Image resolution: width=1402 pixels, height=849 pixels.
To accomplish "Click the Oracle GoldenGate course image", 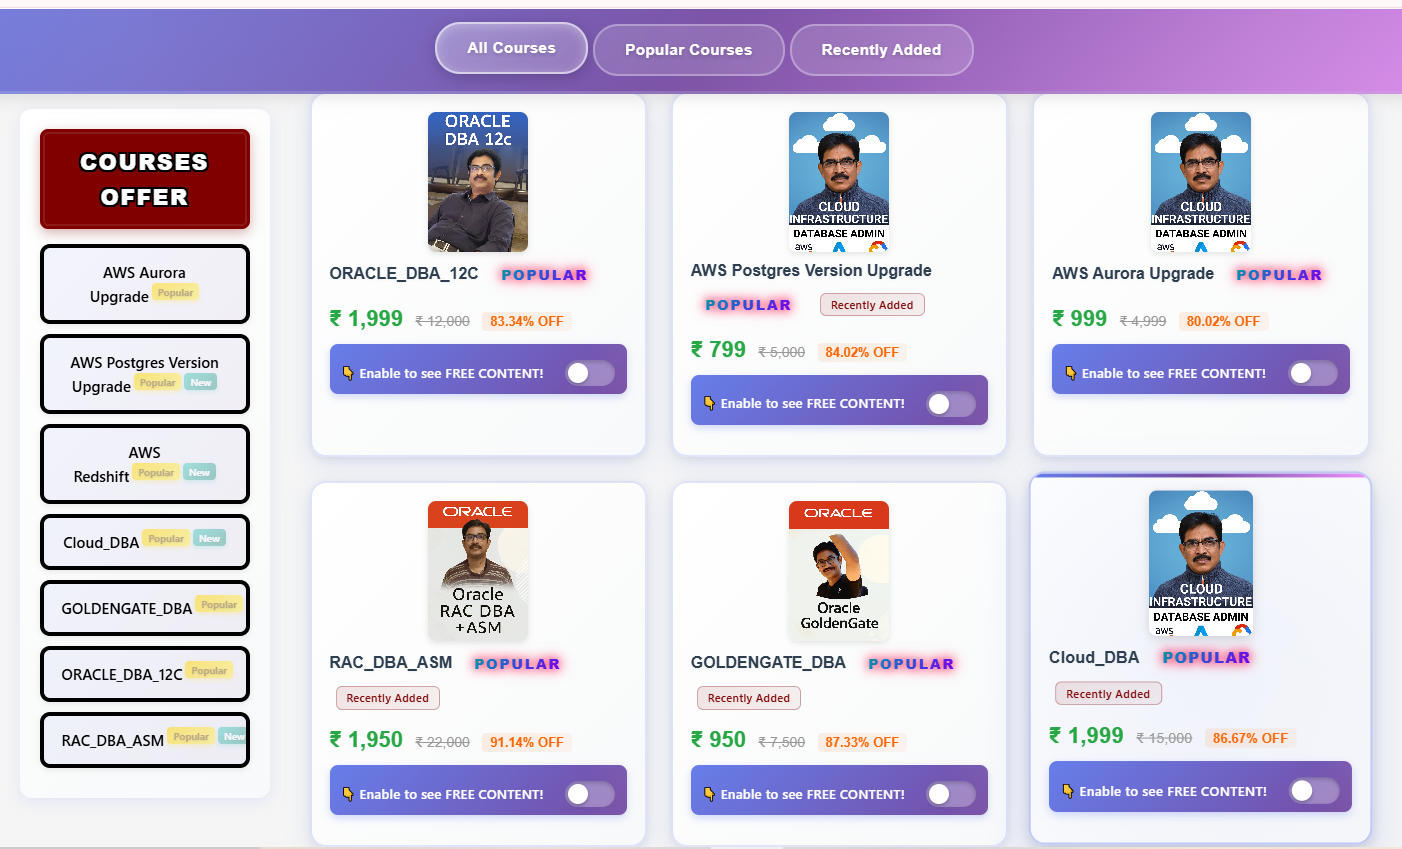I will coord(839,570).
